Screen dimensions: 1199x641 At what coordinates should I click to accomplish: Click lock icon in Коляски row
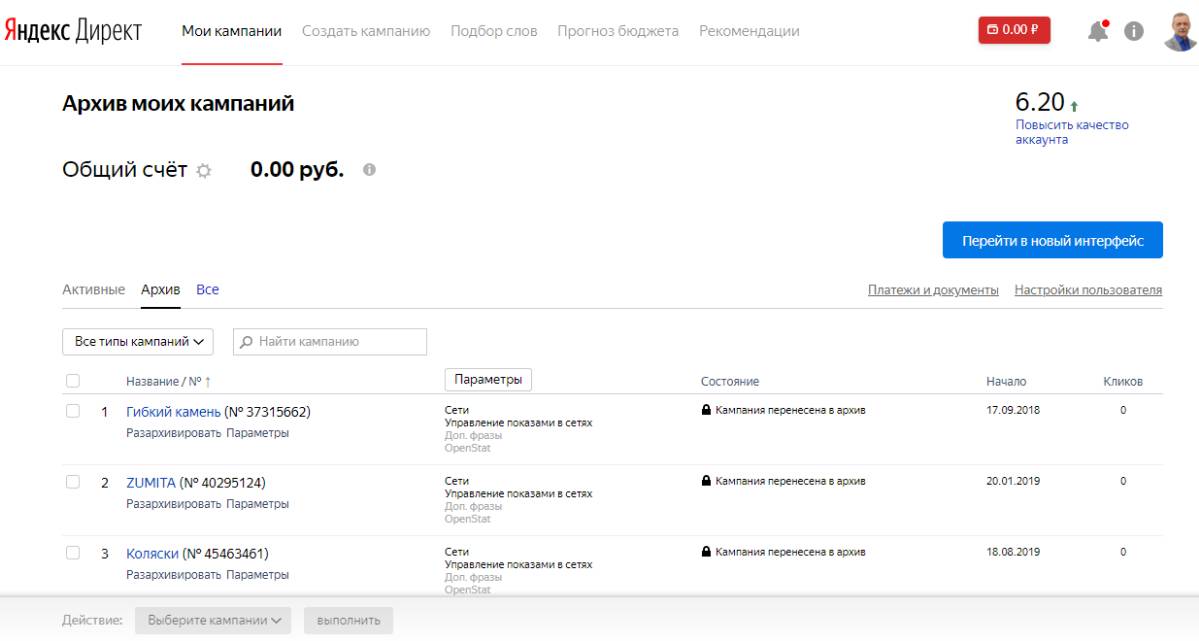706,552
